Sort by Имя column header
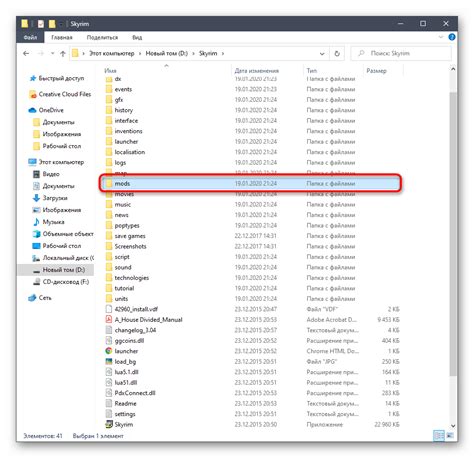 [110, 71]
